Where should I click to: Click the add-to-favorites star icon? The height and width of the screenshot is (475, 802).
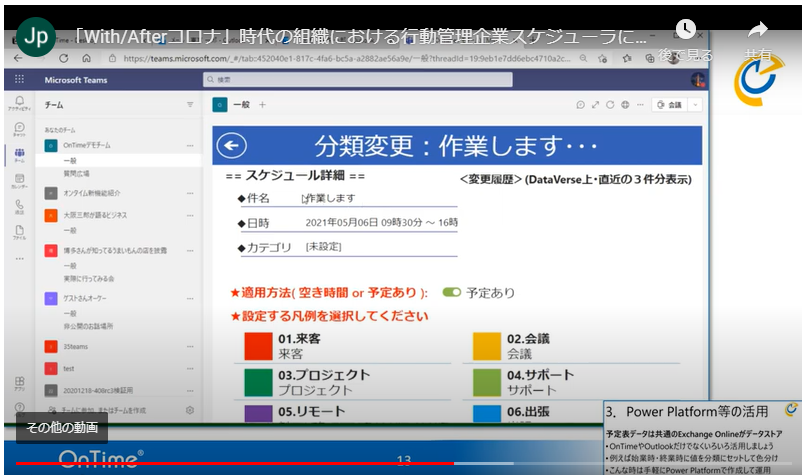click(x=603, y=59)
